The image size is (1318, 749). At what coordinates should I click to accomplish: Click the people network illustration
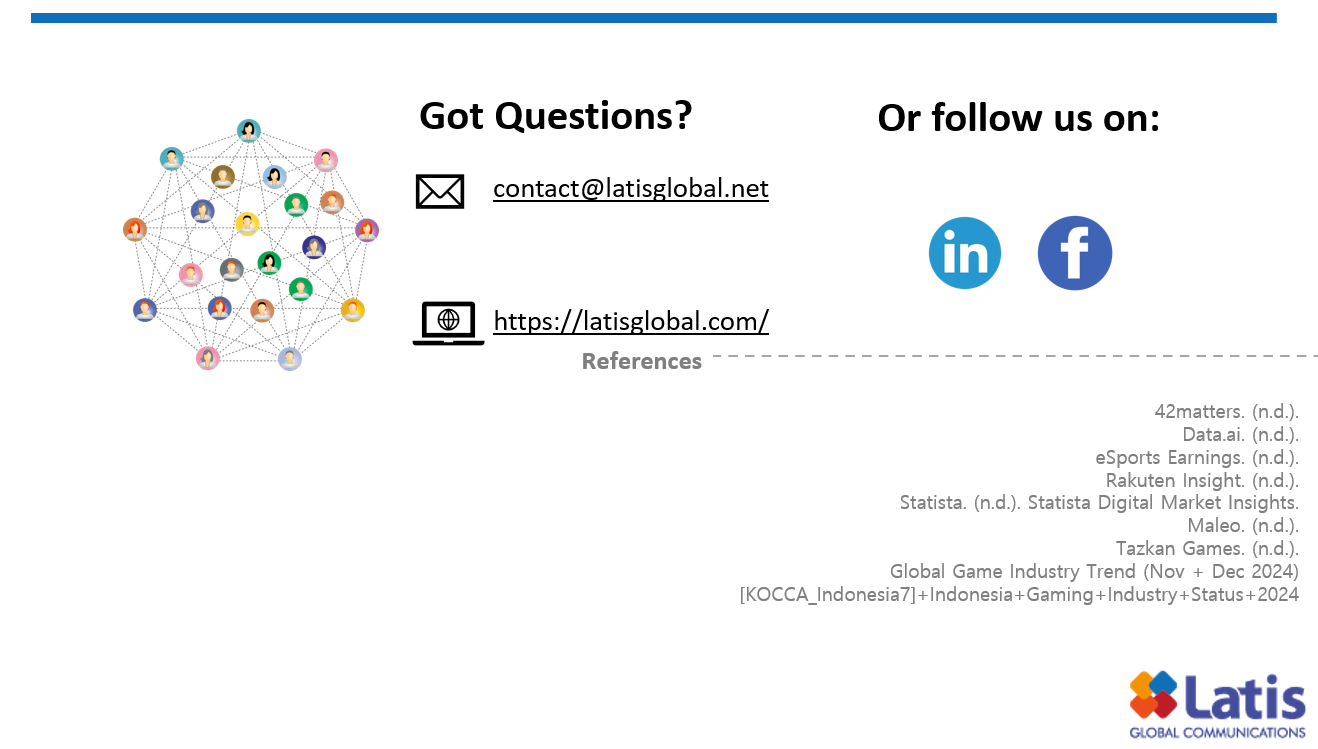click(x=249, y=244)
